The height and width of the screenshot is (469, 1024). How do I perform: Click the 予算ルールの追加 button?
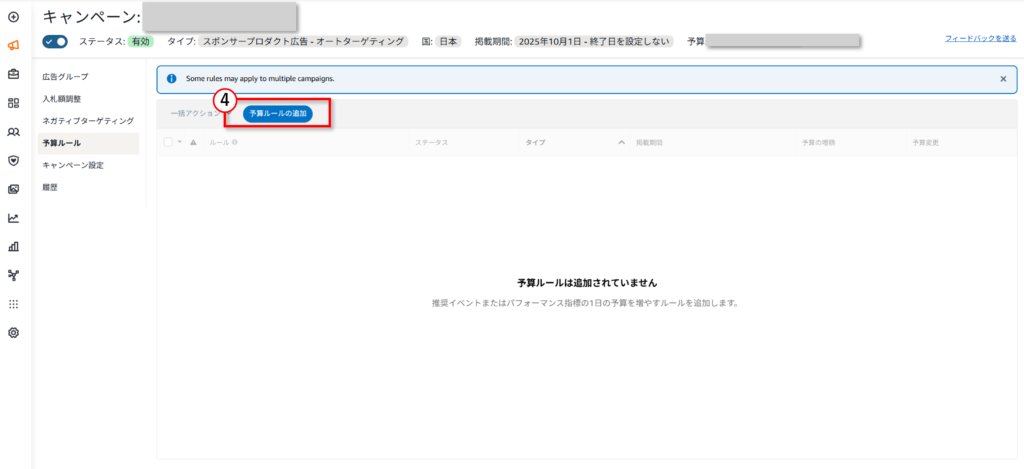click(278, 114)
